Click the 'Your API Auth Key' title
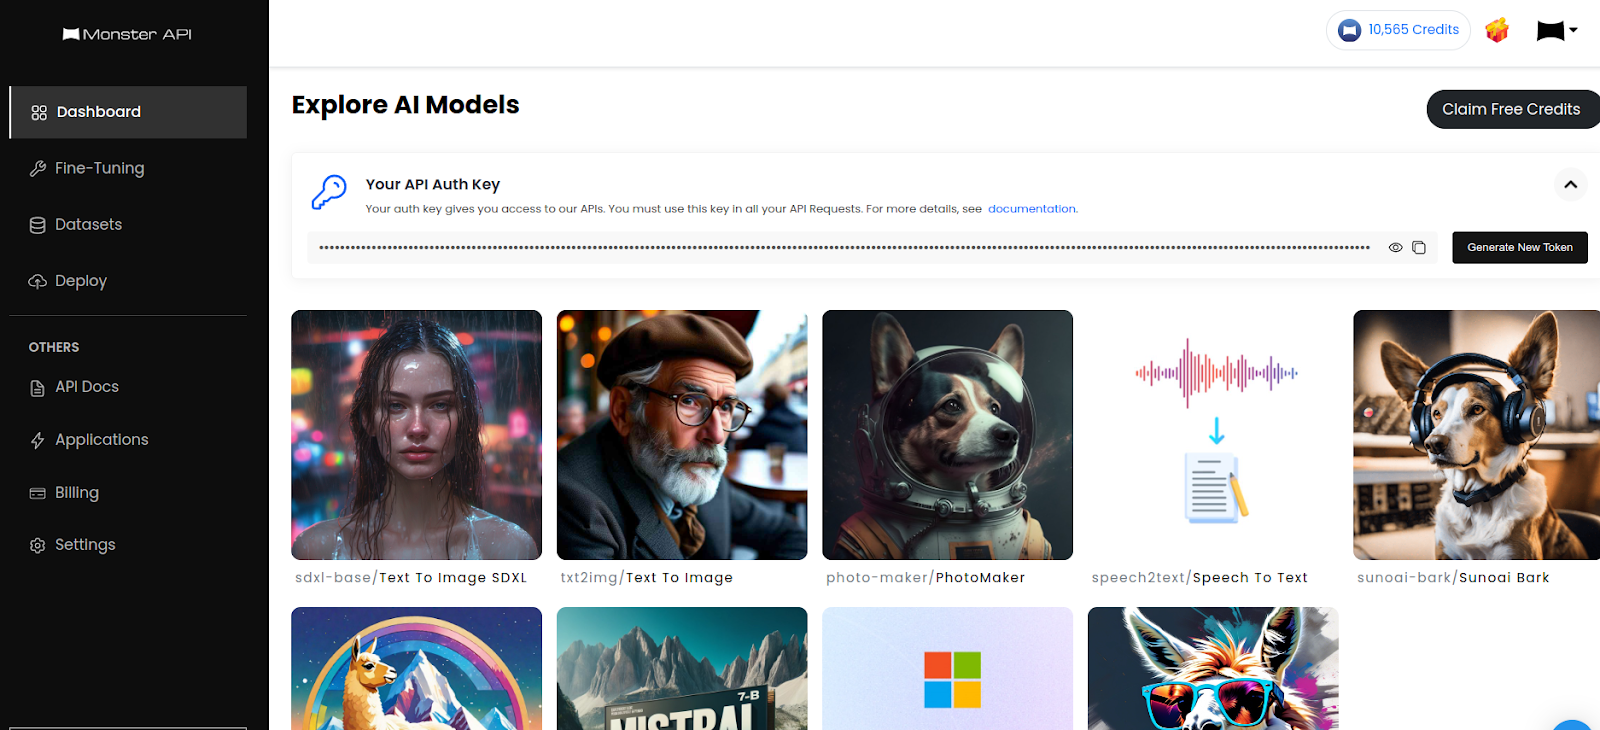 point(433,185)
